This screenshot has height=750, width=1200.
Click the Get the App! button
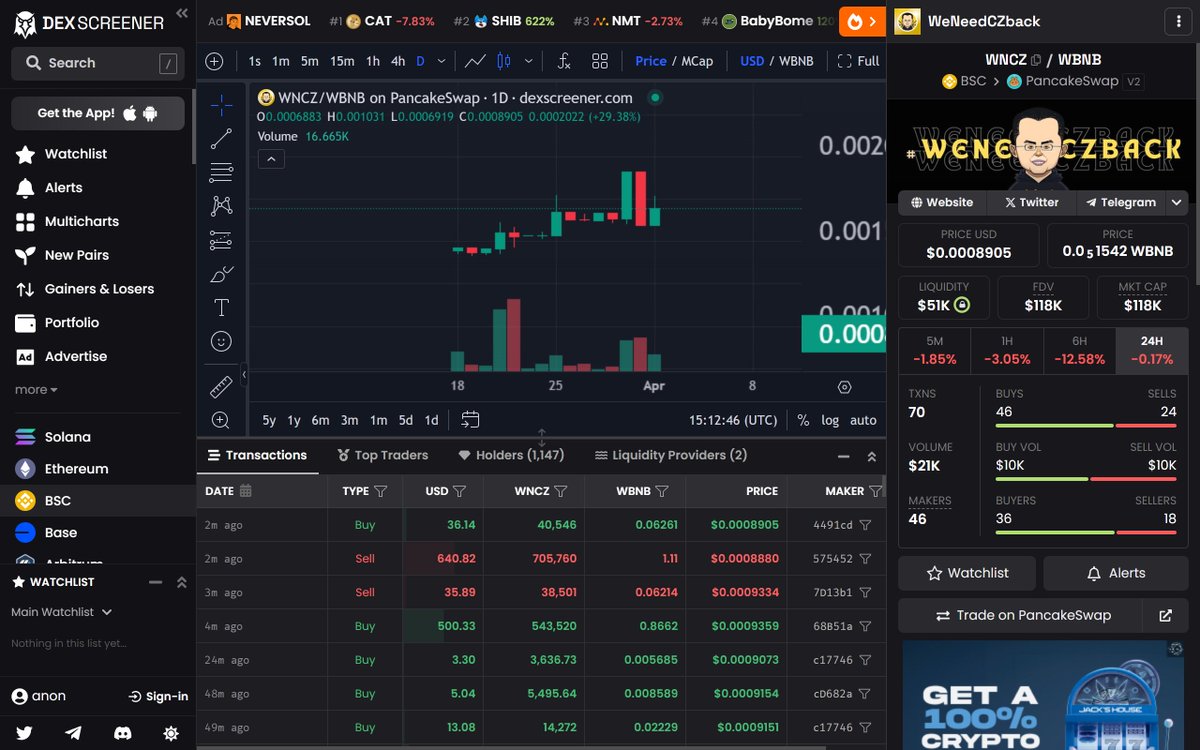(98, 113)
